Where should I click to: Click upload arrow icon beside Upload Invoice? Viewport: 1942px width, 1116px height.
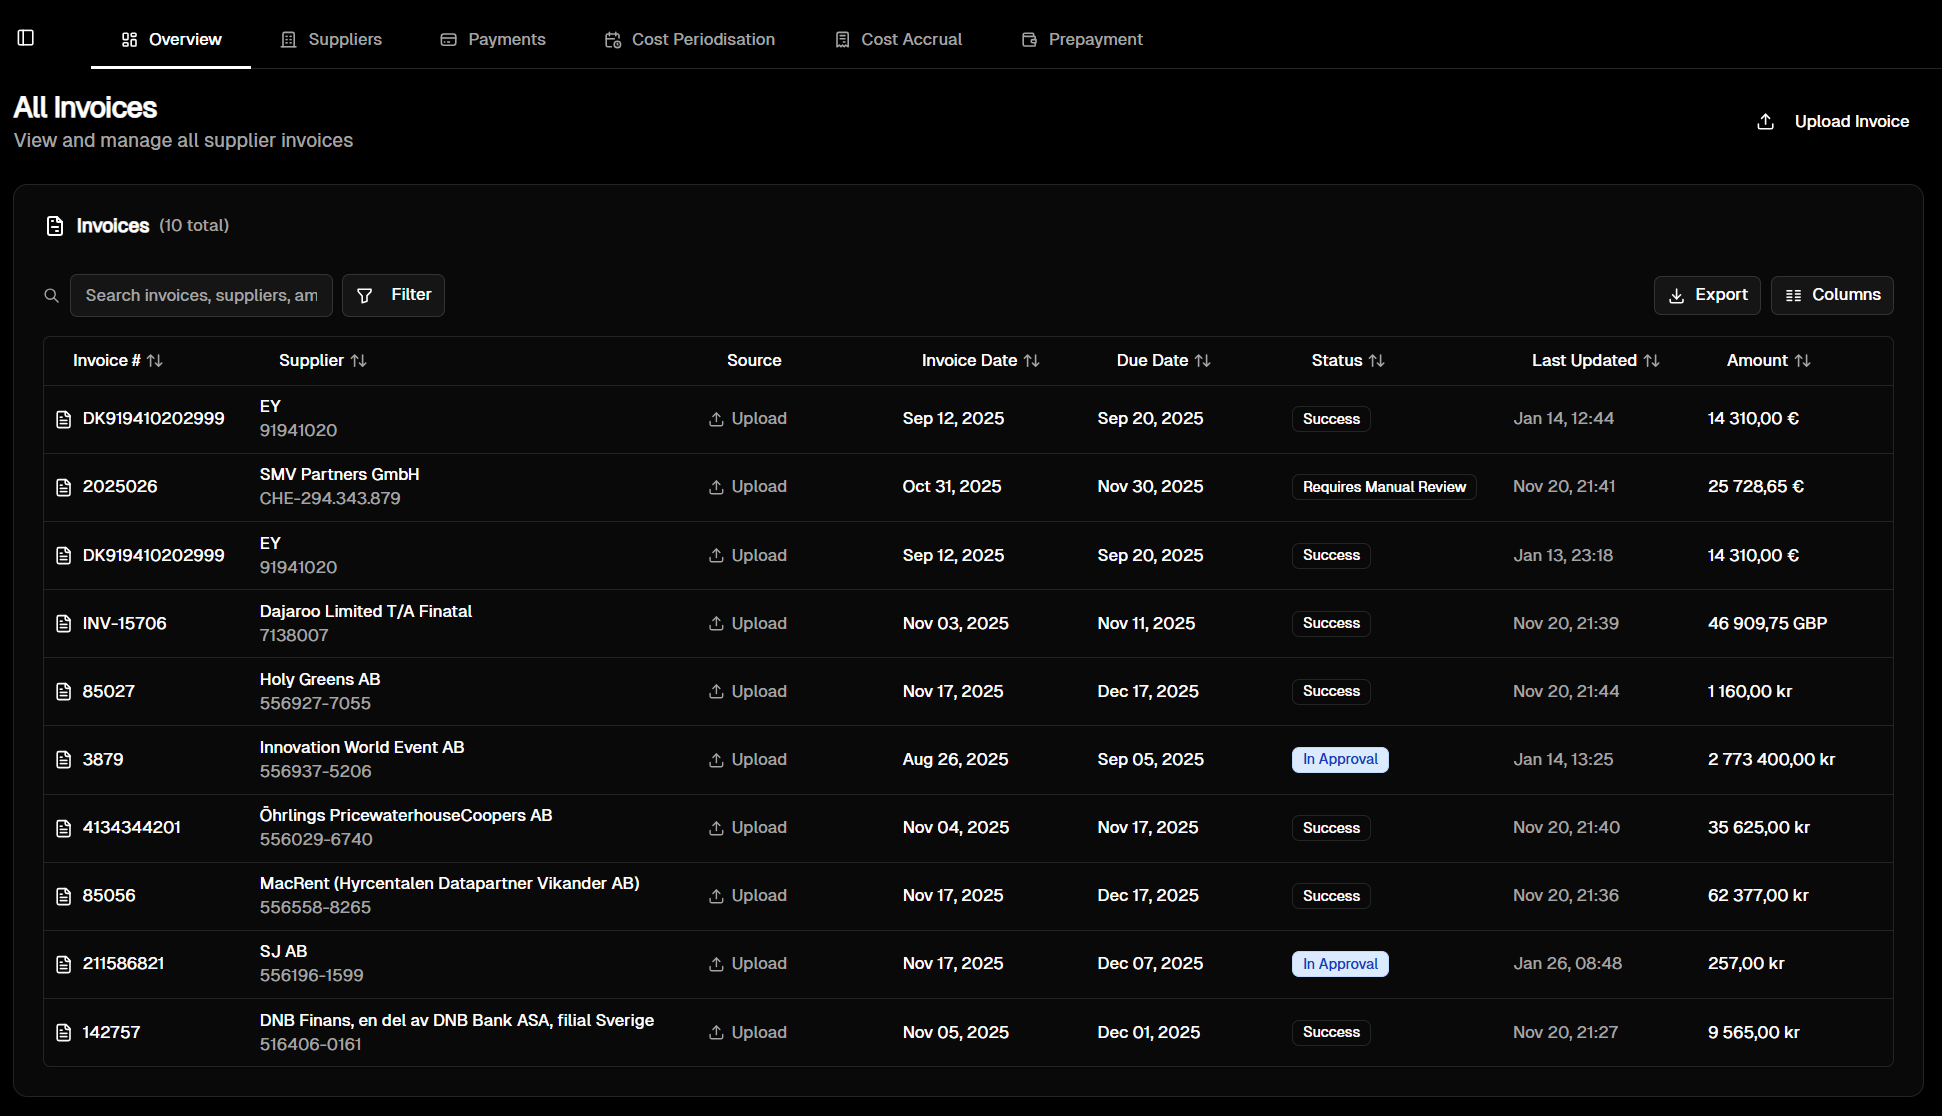pos(1766,122)
